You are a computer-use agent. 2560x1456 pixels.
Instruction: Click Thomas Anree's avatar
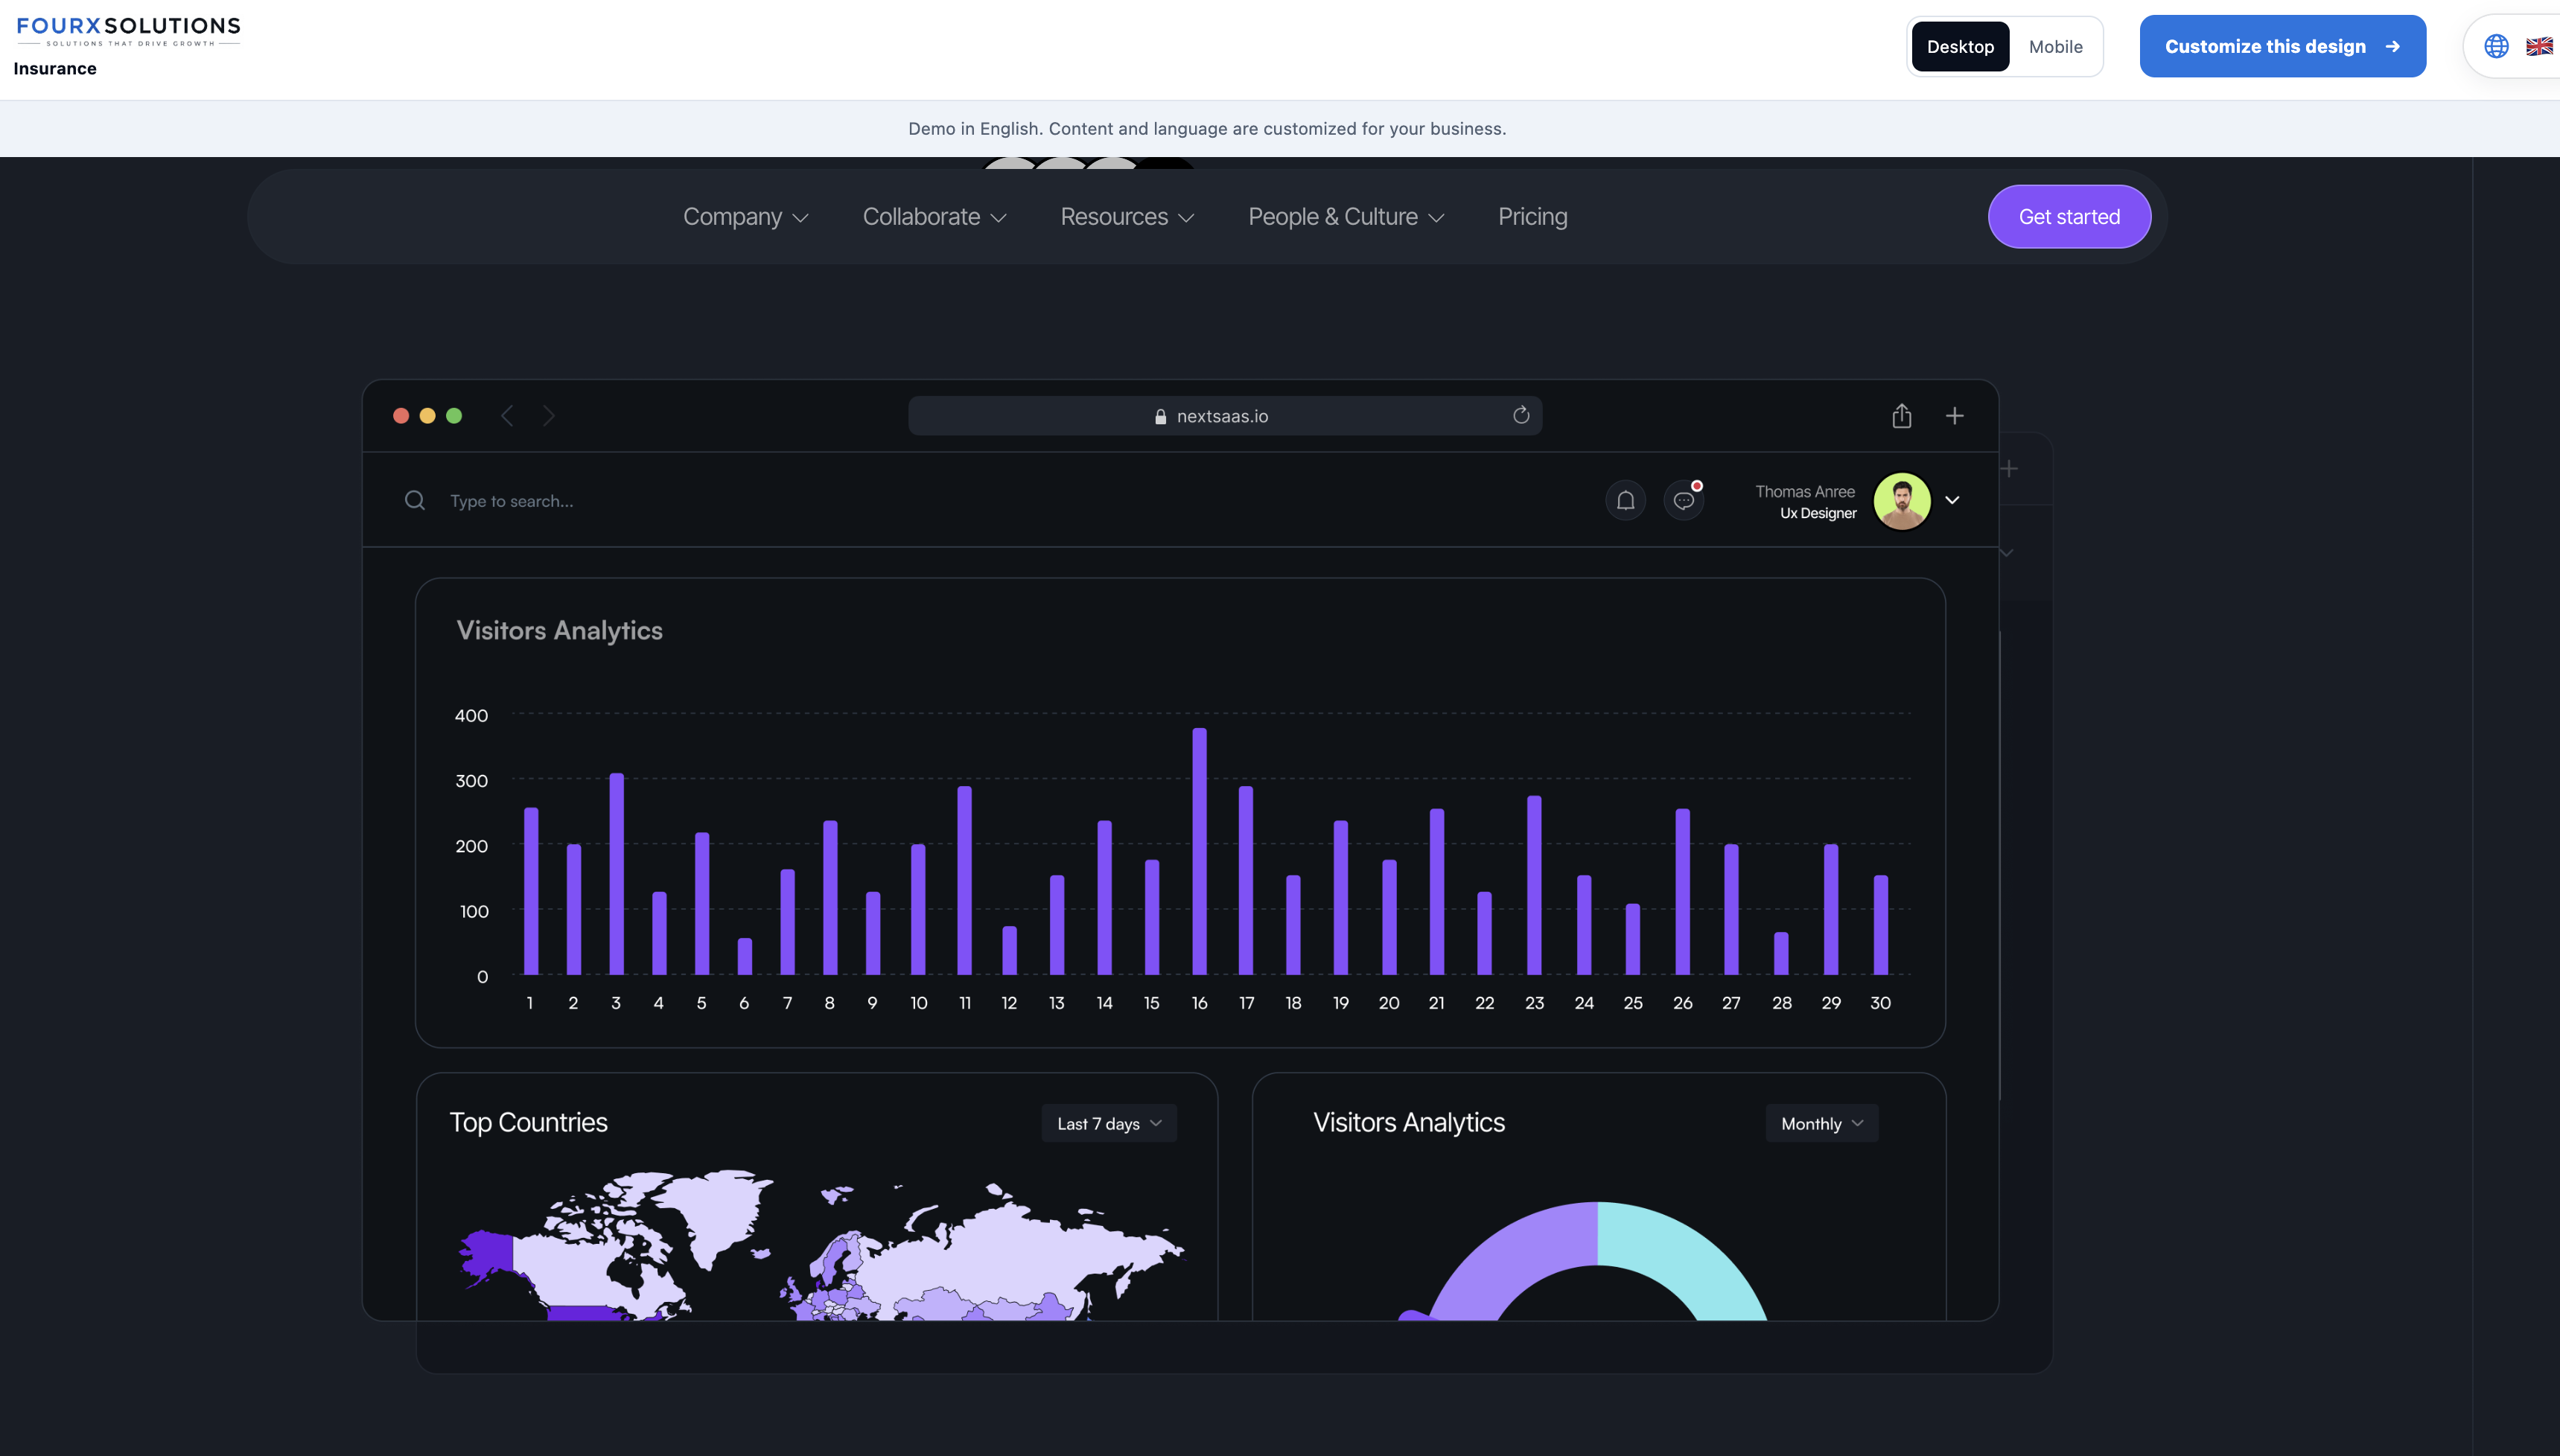pos(1902,500)
